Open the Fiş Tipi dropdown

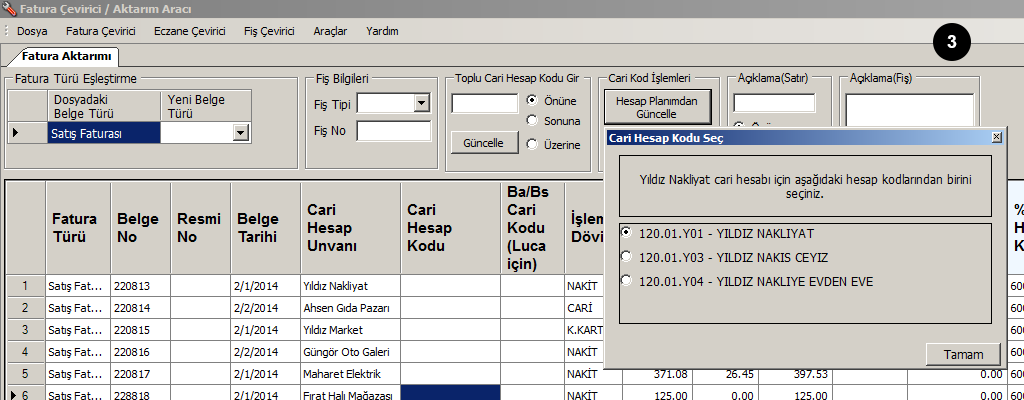click(421, 103)
